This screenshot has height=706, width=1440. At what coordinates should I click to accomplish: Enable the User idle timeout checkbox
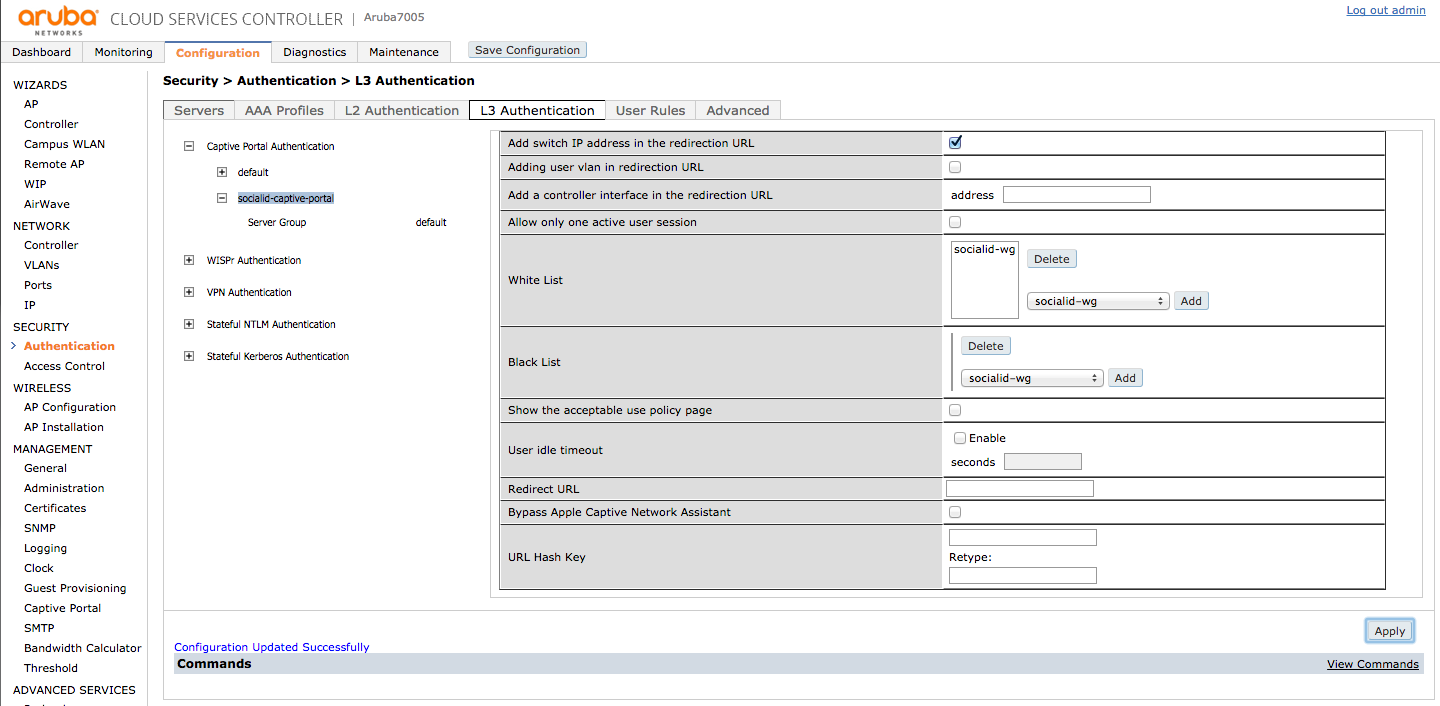pyautogui.click(x=960, y=438)
